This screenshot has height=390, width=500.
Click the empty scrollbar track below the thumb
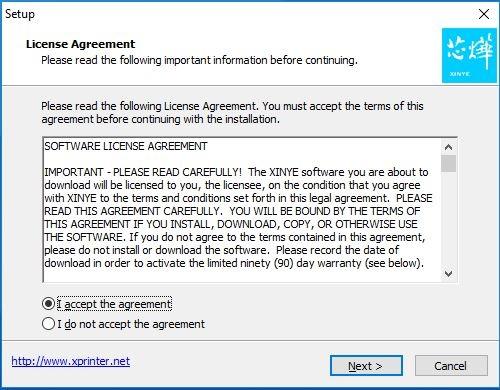[448, 219]
